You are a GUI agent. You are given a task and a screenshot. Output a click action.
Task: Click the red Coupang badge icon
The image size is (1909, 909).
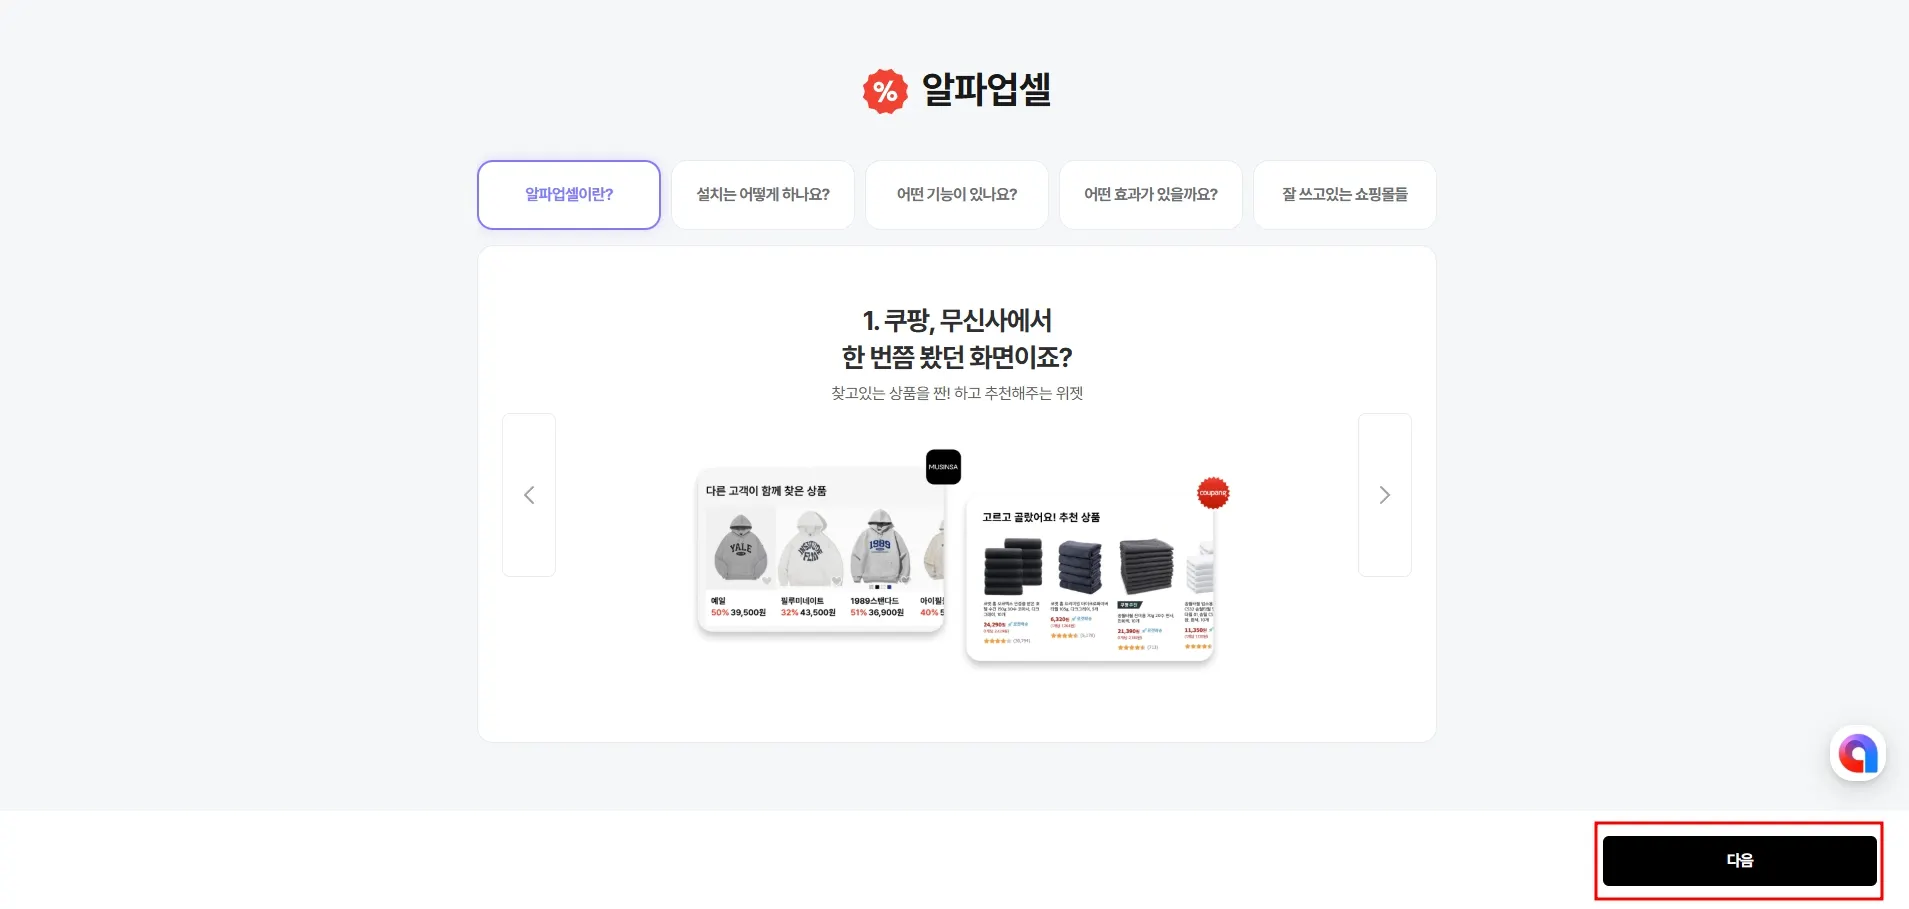[x=1213, y=493]
